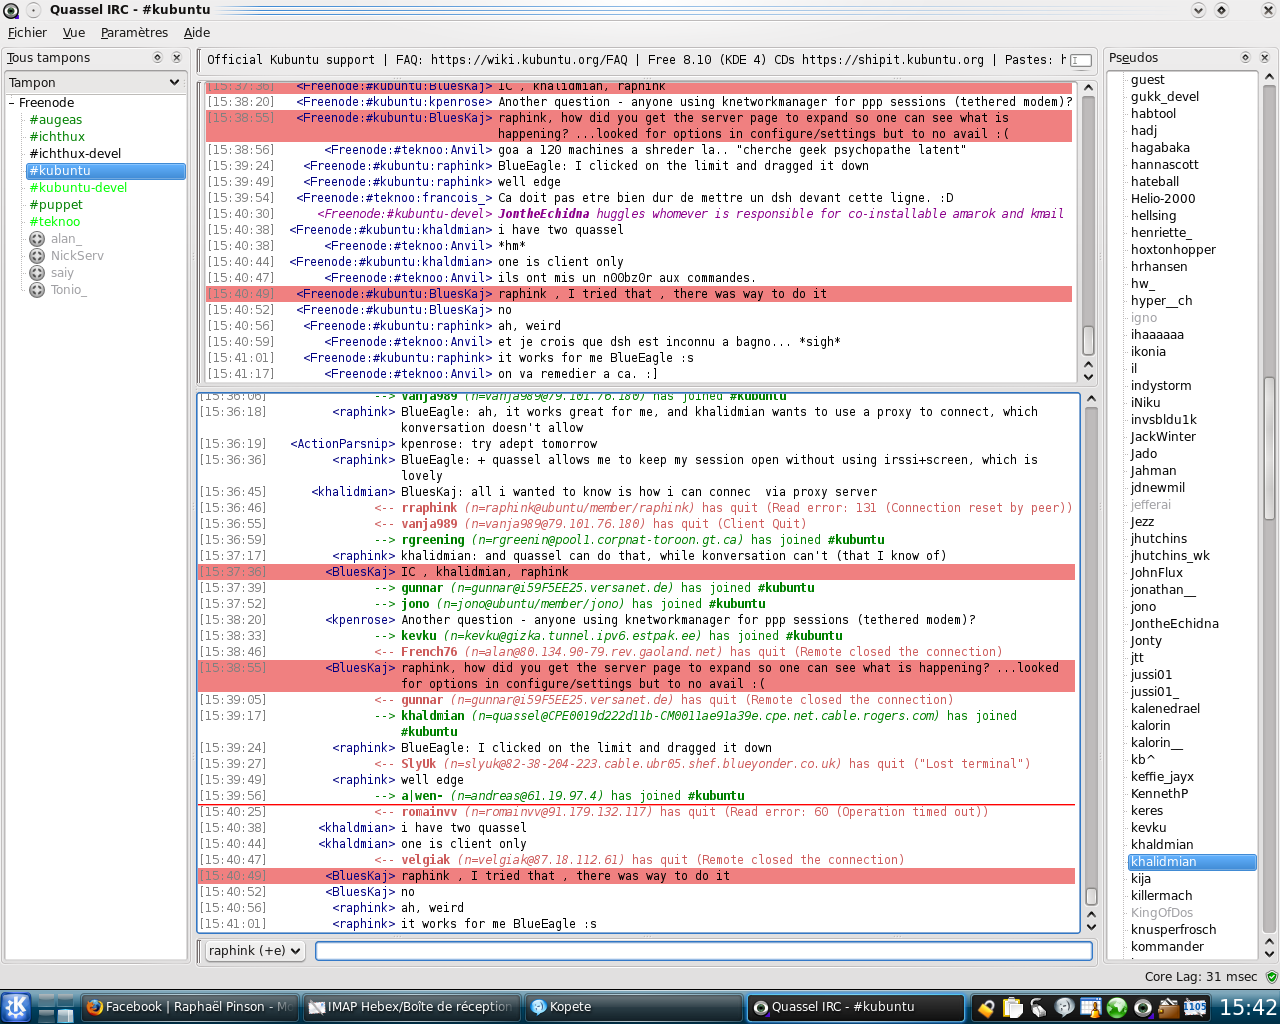This screenshot has width=1280, height=1024.
Task: Close the Pseudos dock panel
Action: [x=1265, y=58]
